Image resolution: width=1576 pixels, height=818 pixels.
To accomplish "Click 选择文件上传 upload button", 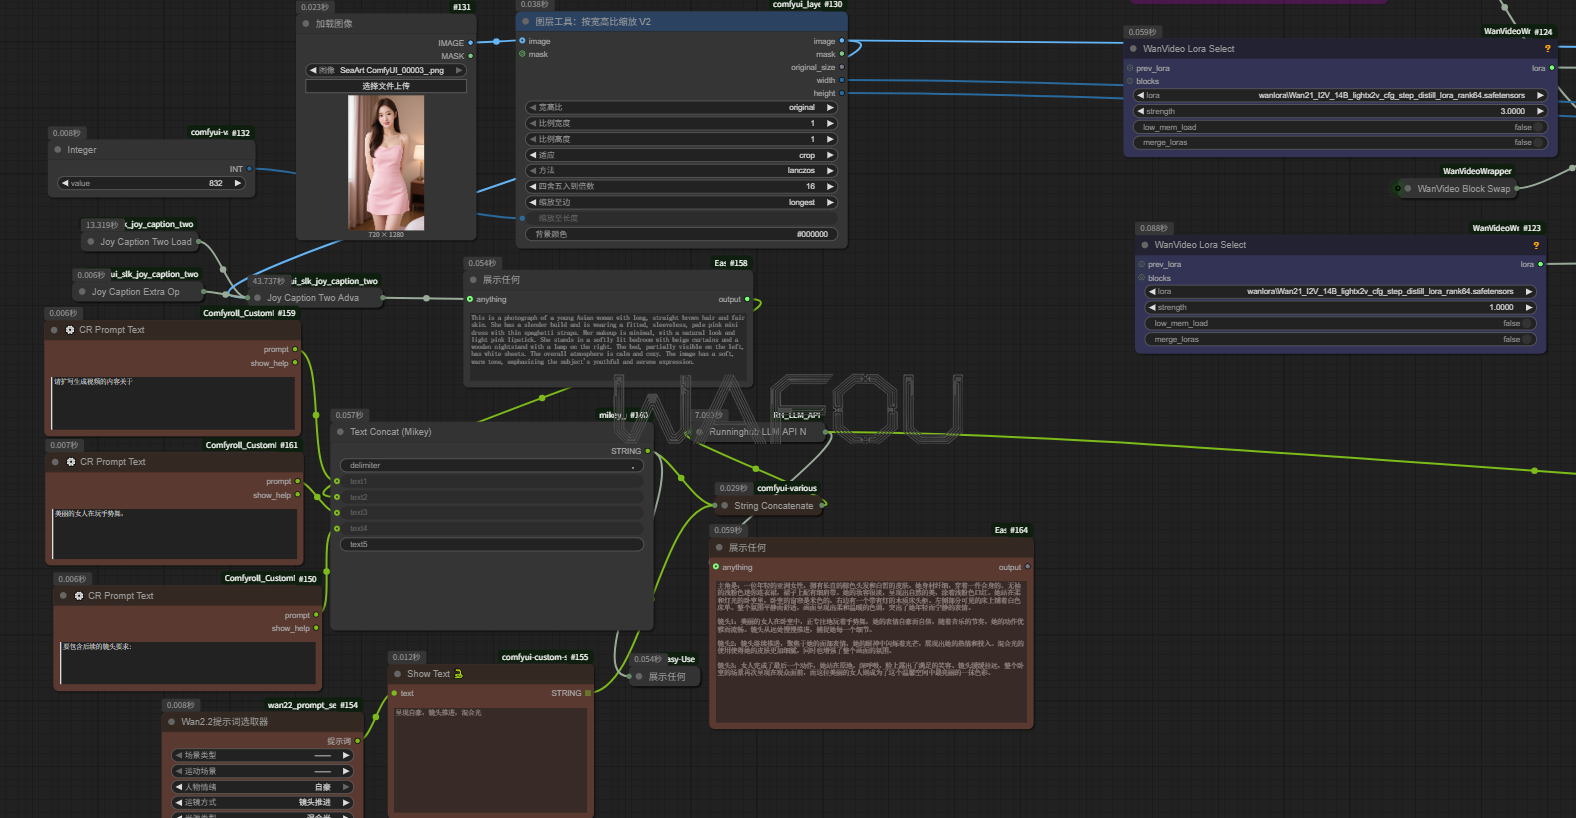I will tap(386, 86).
